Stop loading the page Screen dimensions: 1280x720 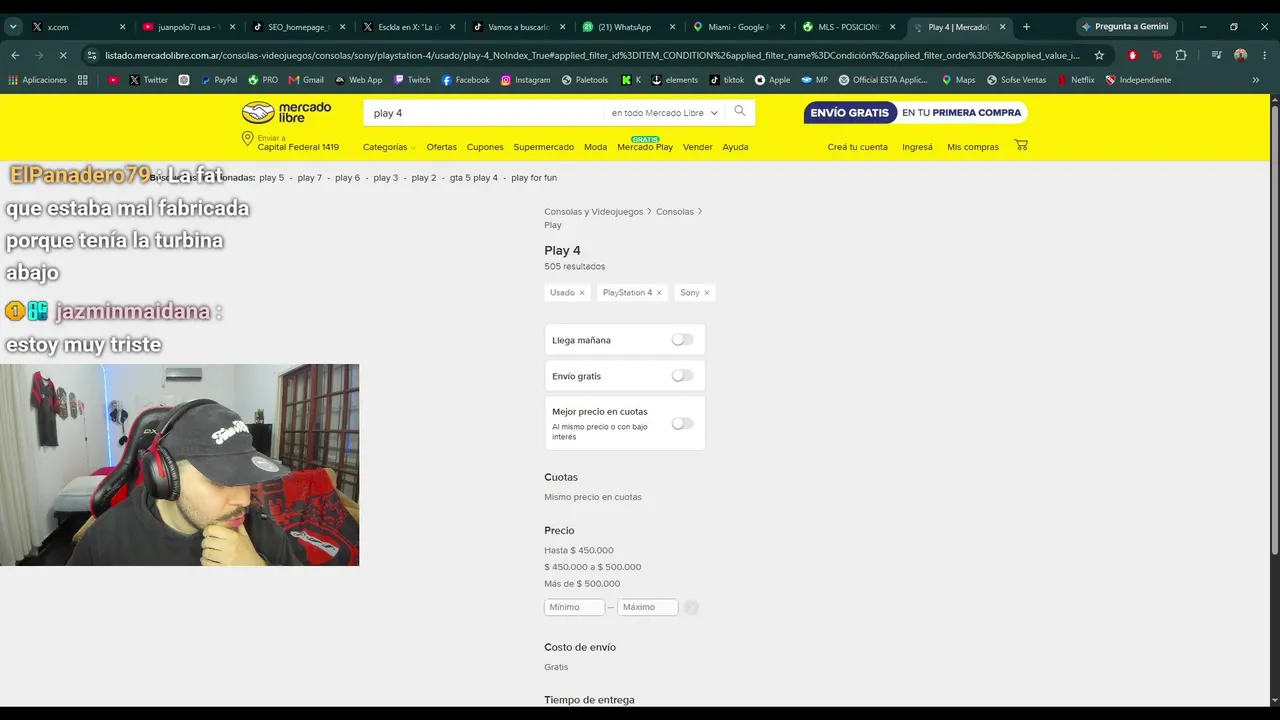[x=62, y=55]
